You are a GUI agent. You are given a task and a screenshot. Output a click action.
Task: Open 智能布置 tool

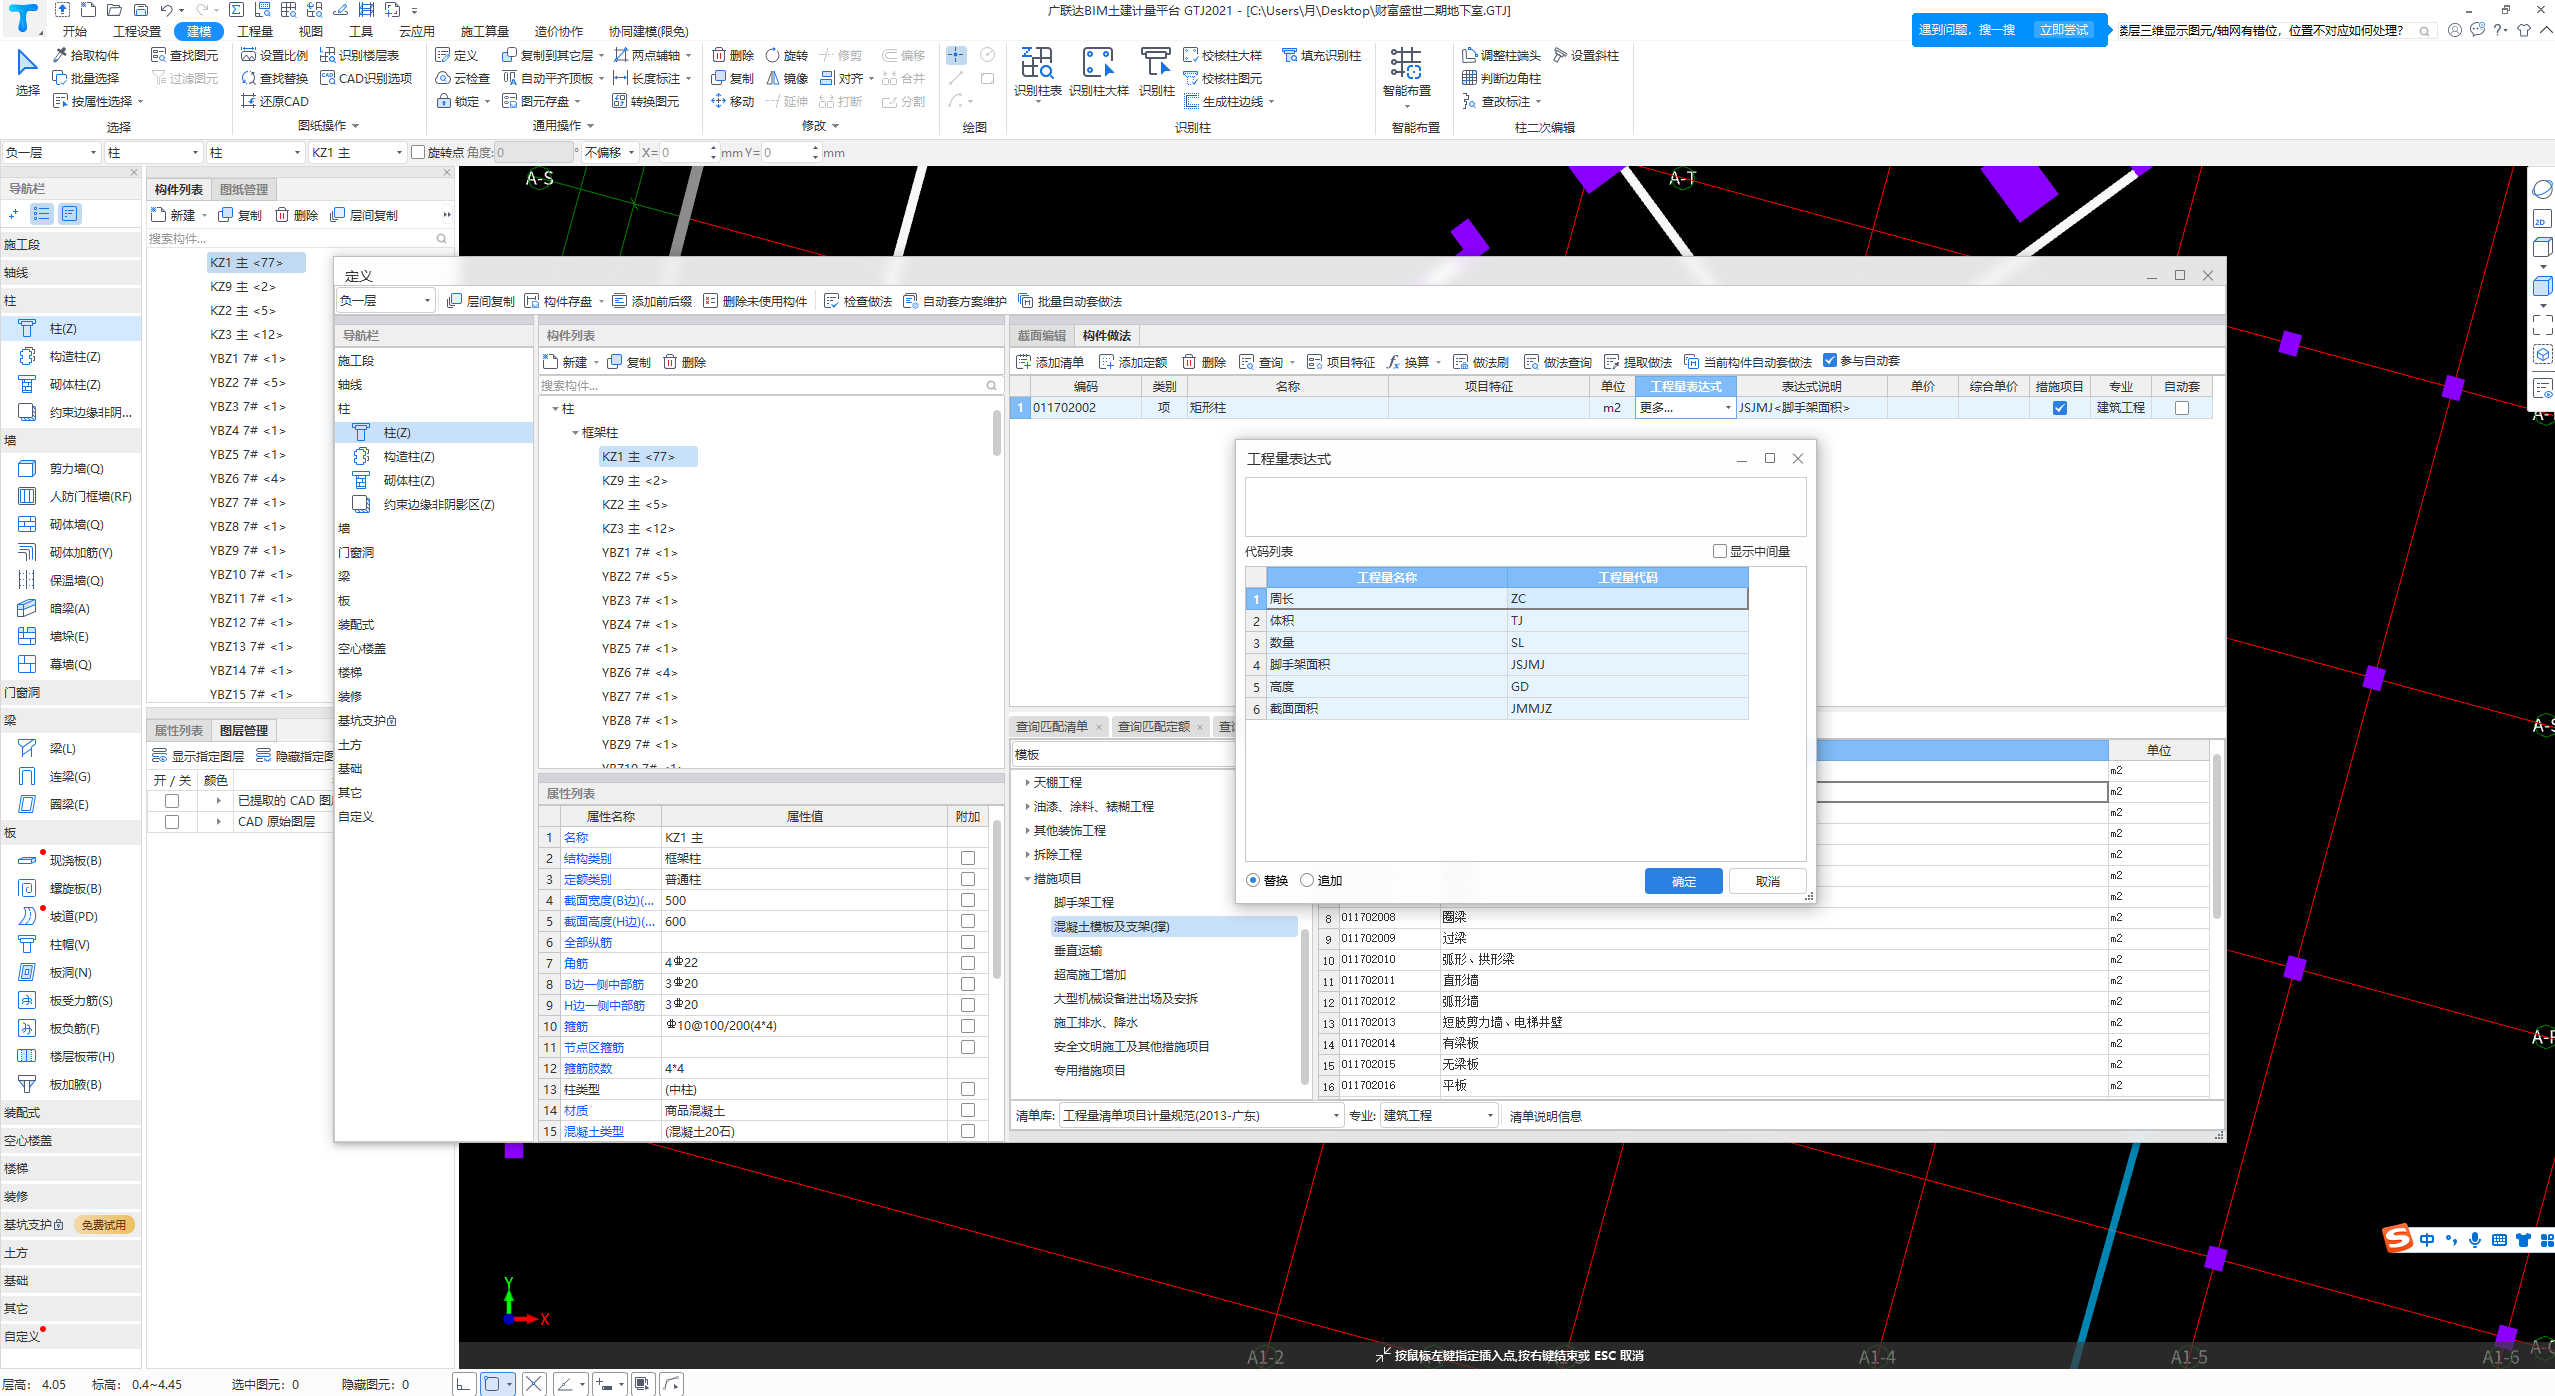point(1407,71)
